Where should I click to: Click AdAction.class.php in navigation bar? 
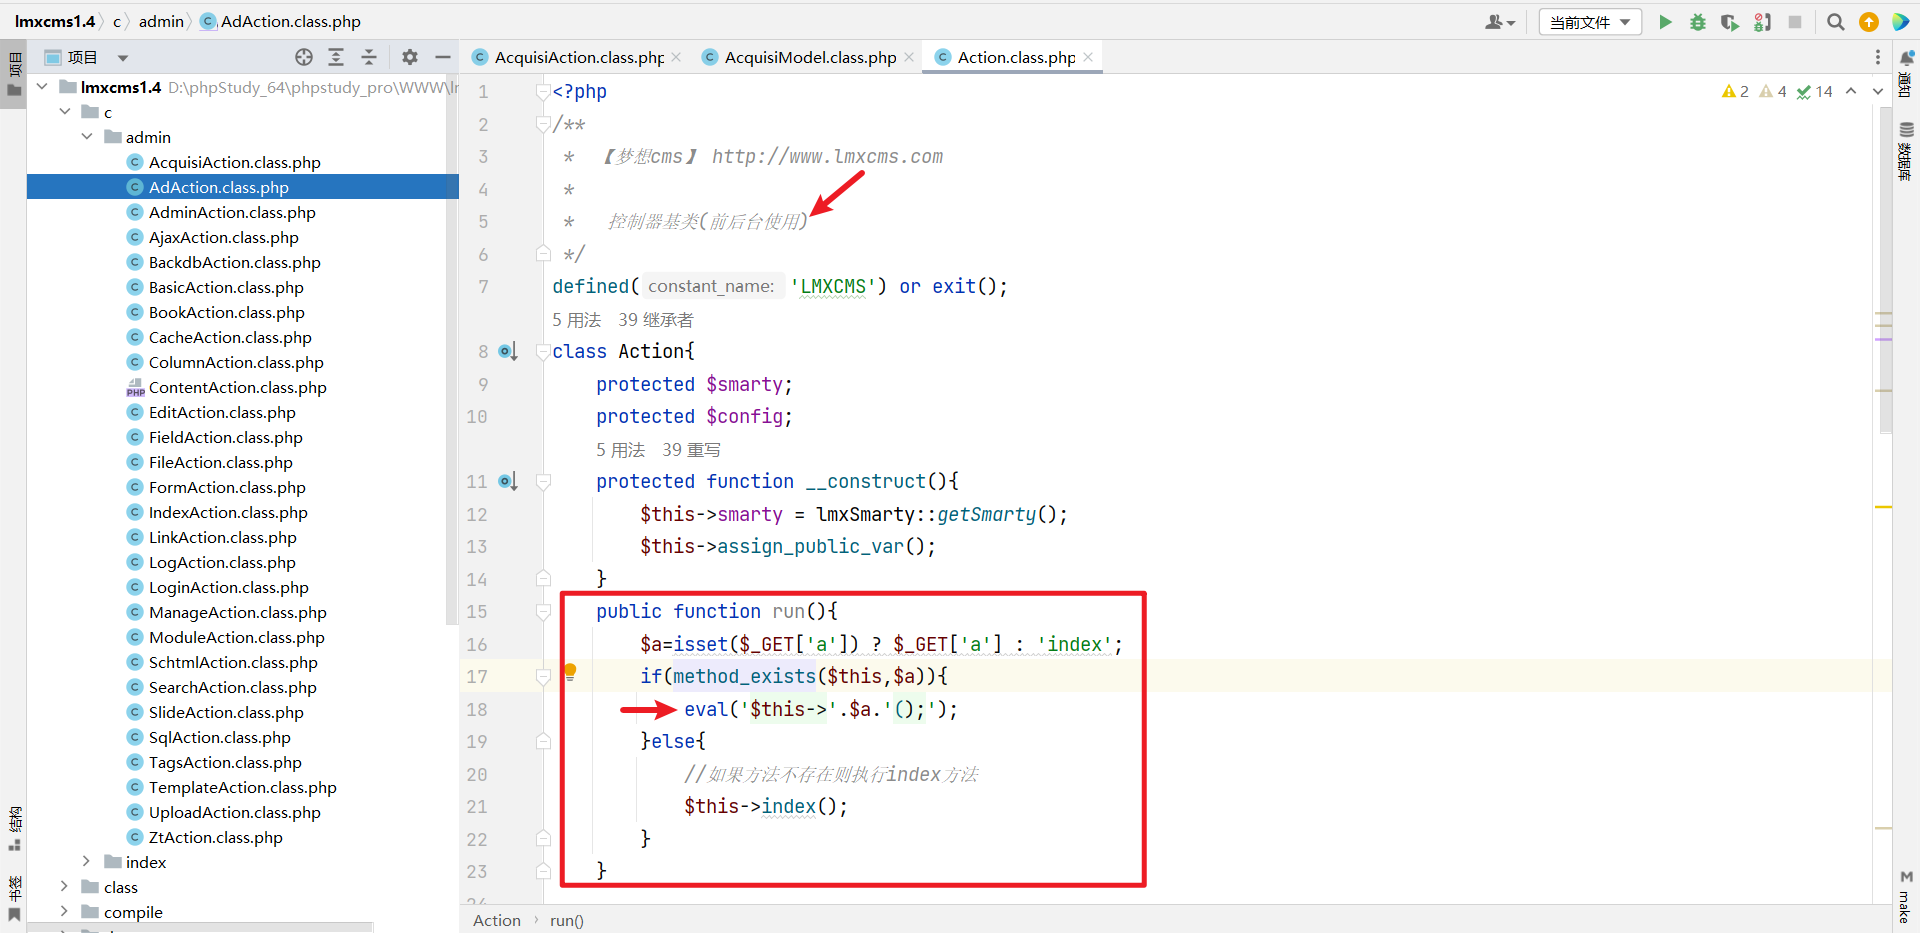click(x=281, y=21)
